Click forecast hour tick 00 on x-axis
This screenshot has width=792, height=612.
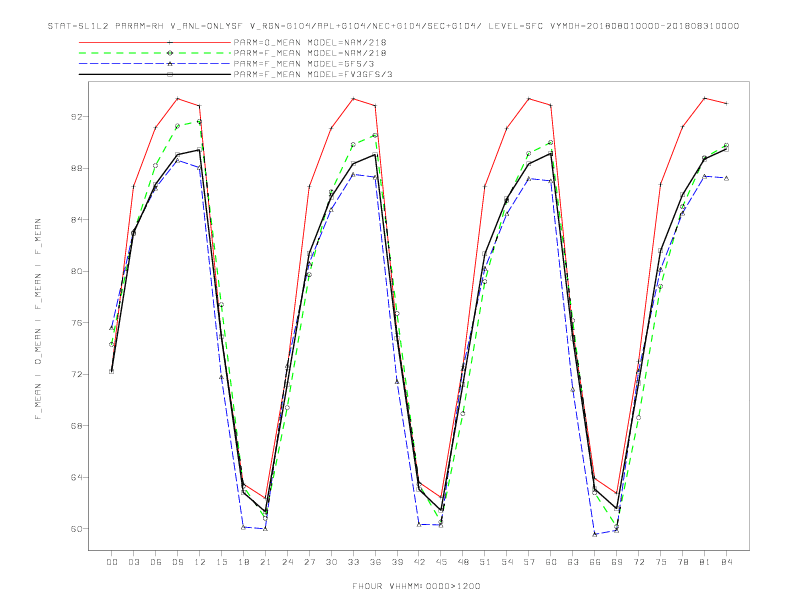pos(112,562)
